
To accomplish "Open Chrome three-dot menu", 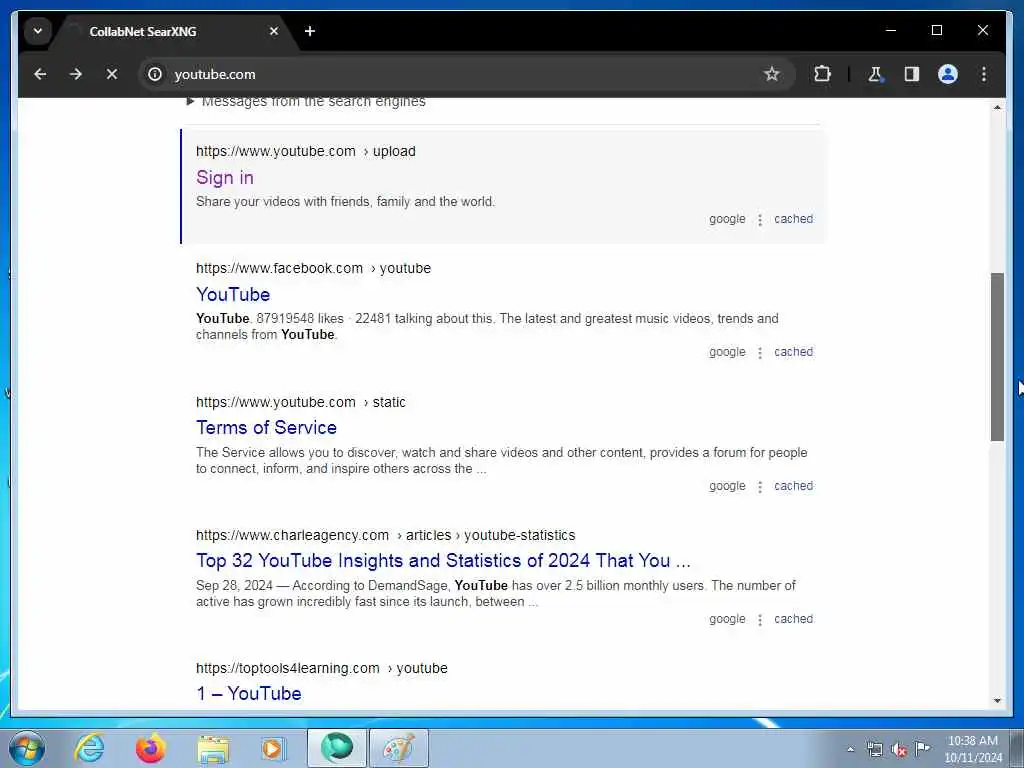I will tap(984, 74).
